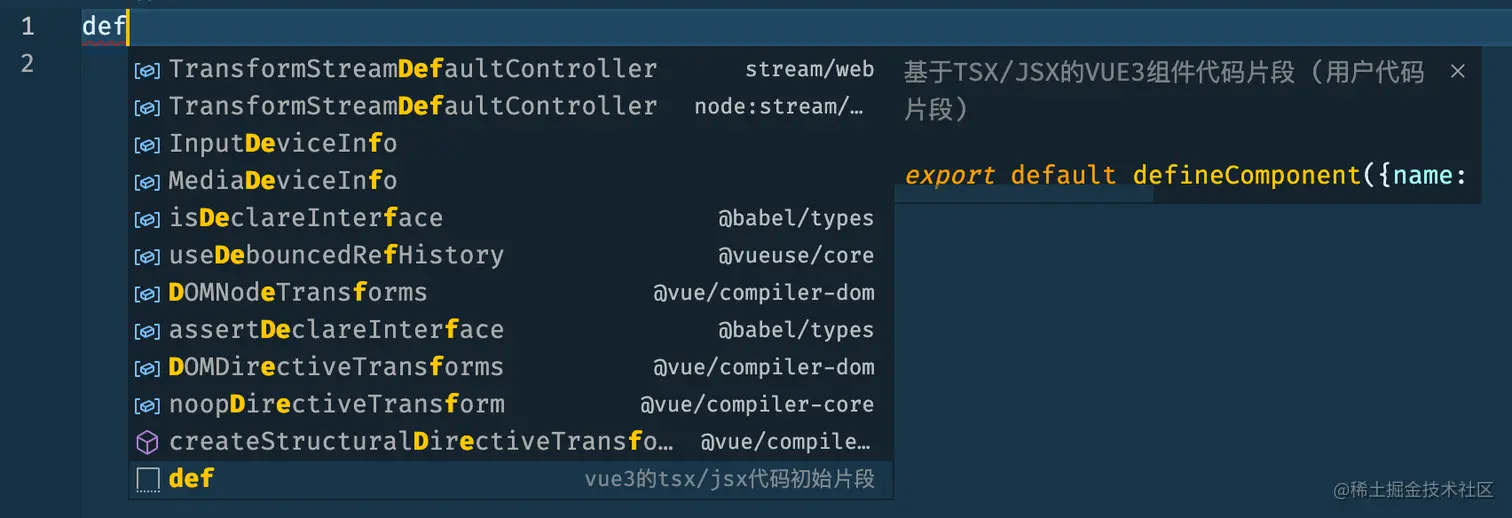1512x518 pixels.
Task: Click the icon beside noopDirectiveTransform
Action: click(147, 405)
